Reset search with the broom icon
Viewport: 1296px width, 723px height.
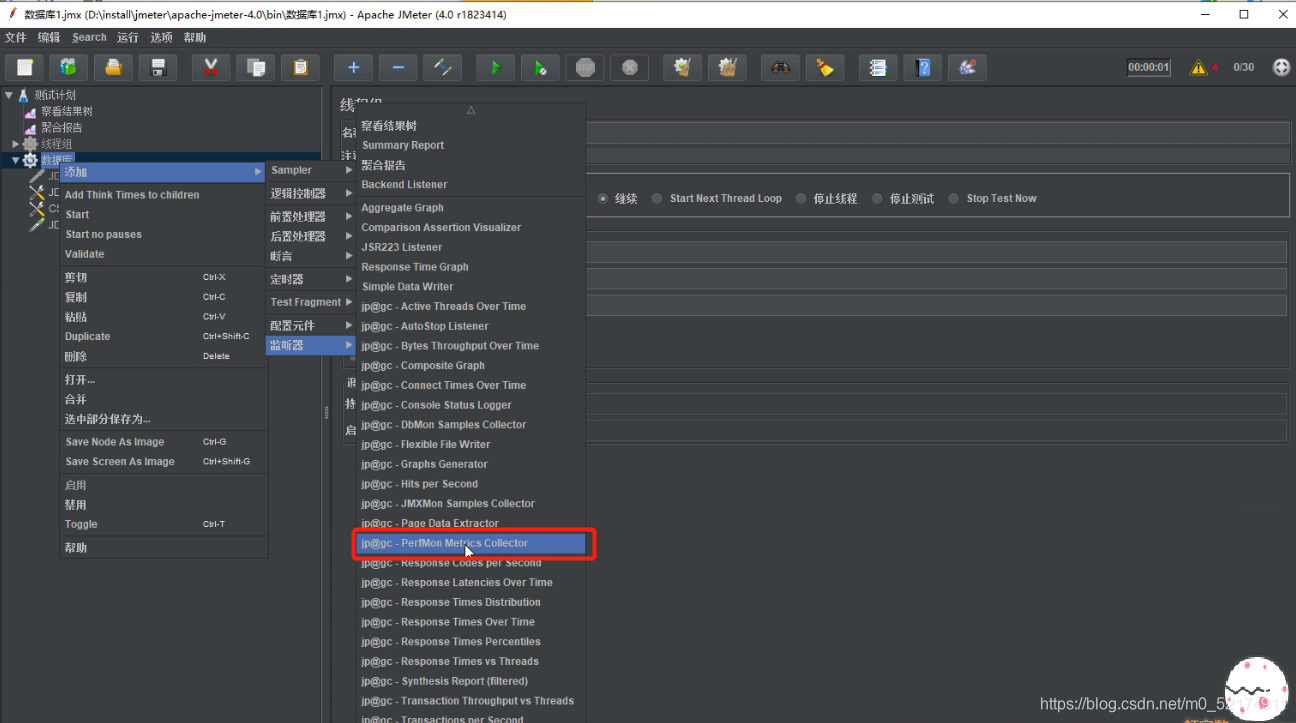825,67
